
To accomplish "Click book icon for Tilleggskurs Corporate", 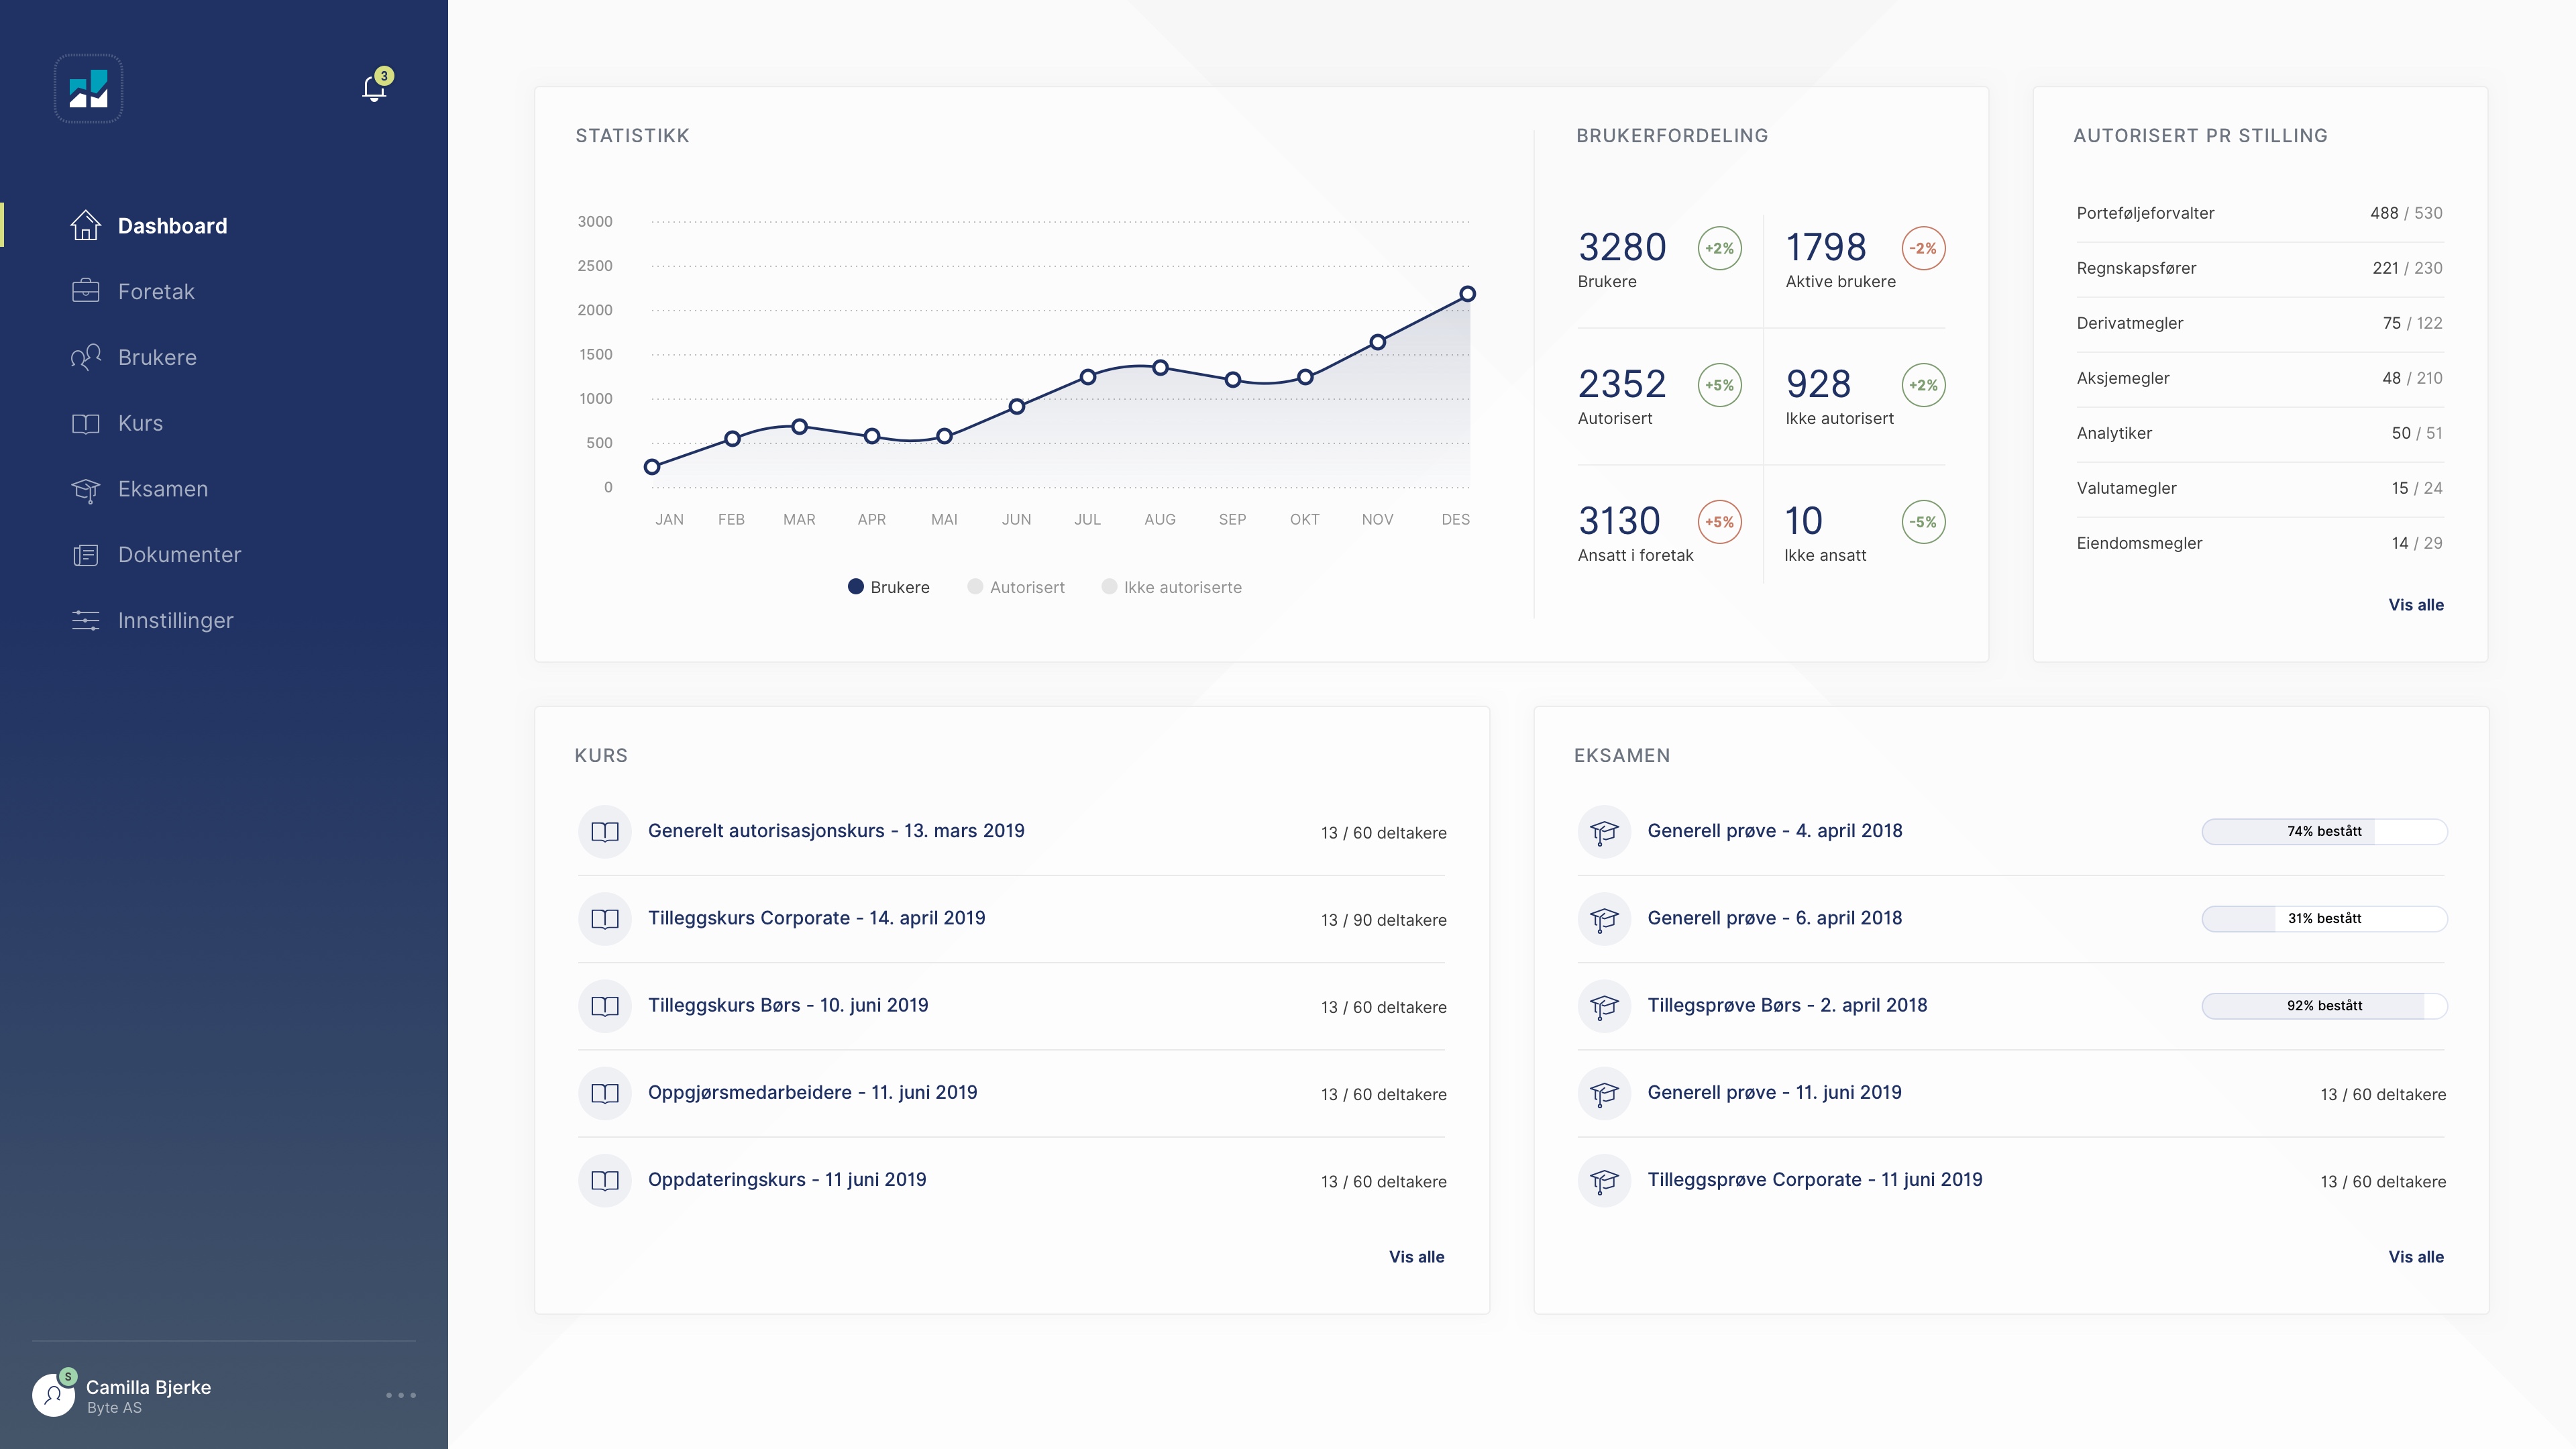I will [605, 919].
